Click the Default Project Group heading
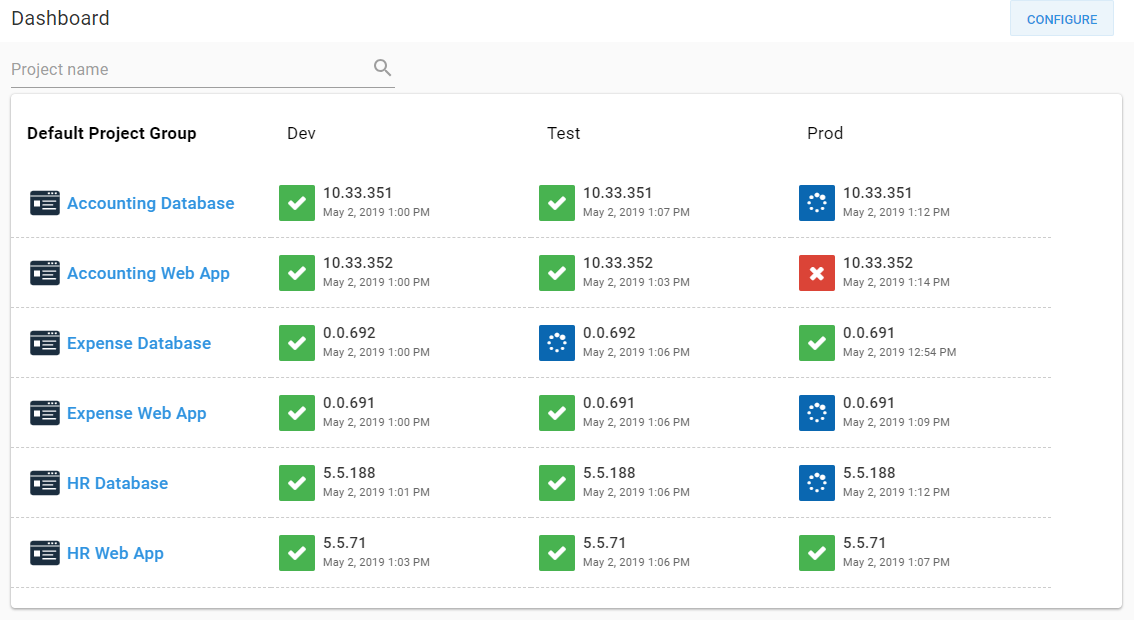Viewport: 1134px width, 620px height. 111,132
